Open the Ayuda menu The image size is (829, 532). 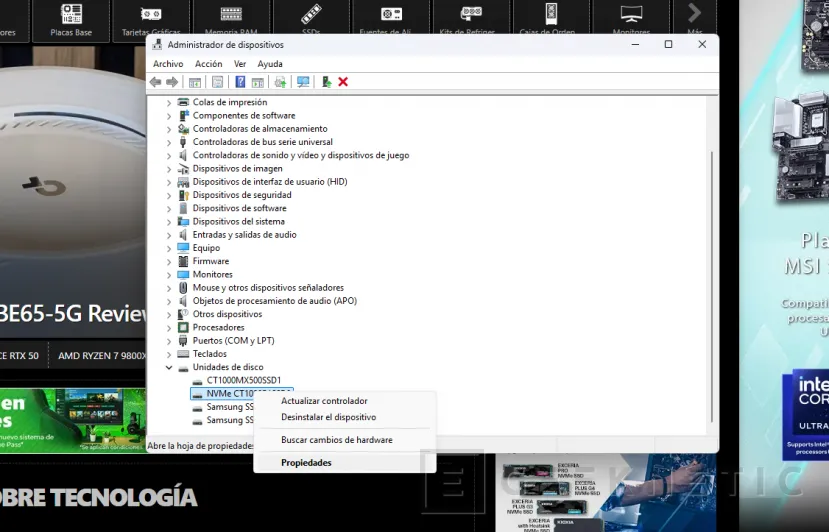point(270,63)
